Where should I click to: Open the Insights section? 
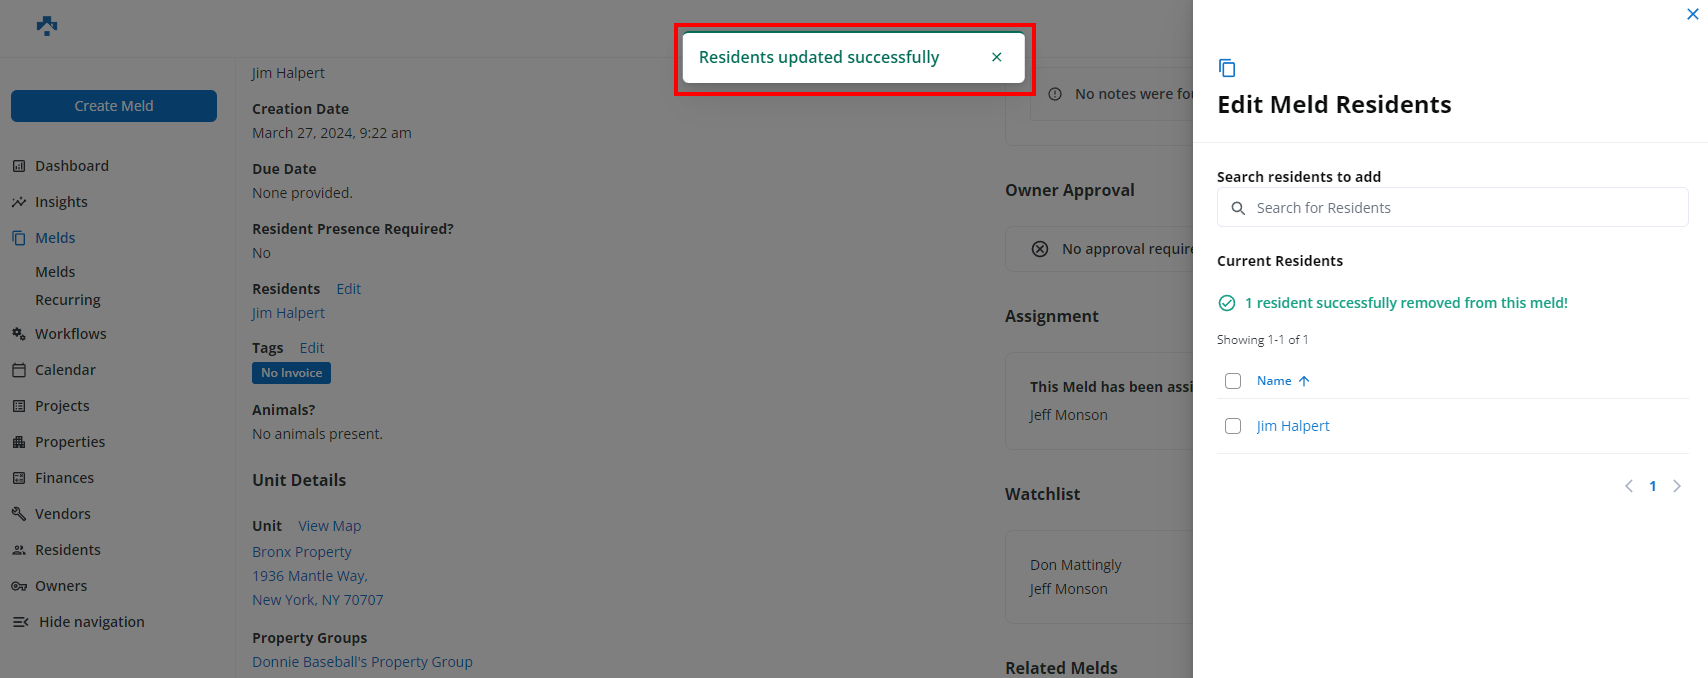click(x=61, y=202)
